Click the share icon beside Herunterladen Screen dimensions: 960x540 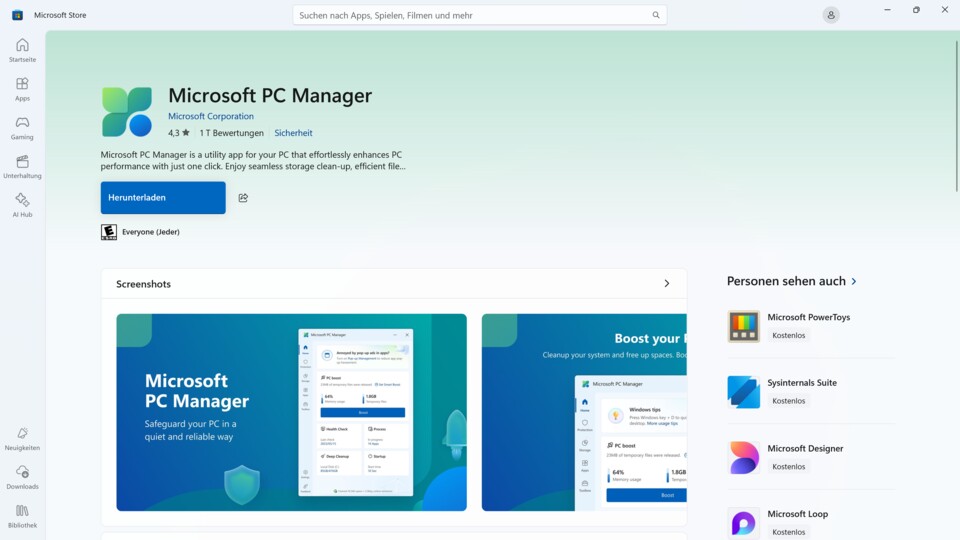coord(243,198)
